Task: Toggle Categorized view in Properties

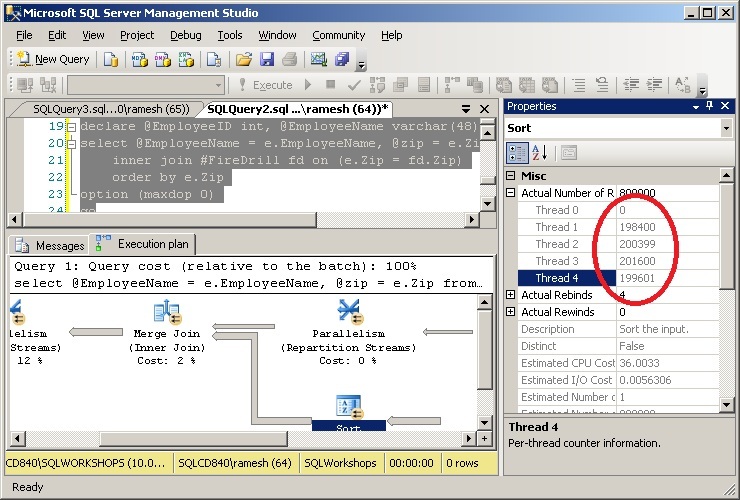Action: coord(517,153)
